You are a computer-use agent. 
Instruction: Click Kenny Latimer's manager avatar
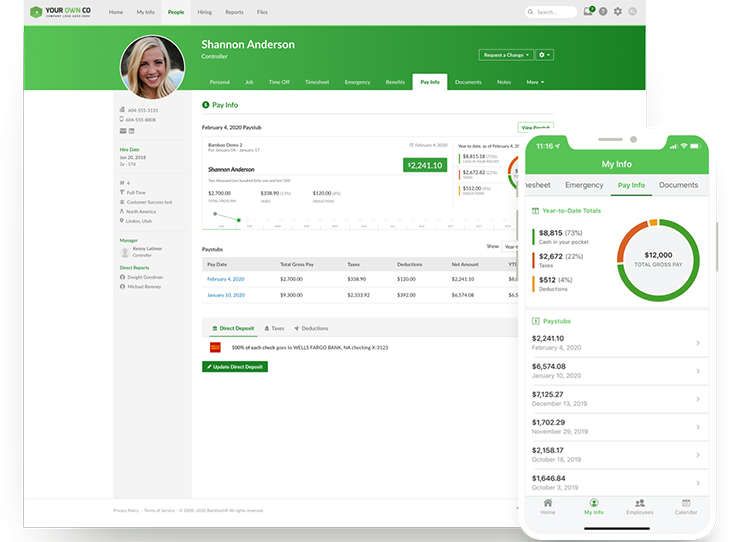125,252
